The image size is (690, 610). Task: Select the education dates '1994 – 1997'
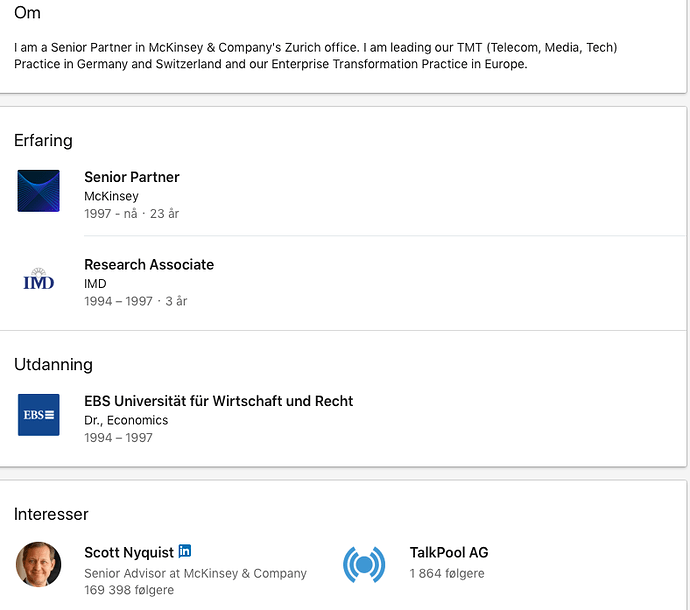click(118, 437)
